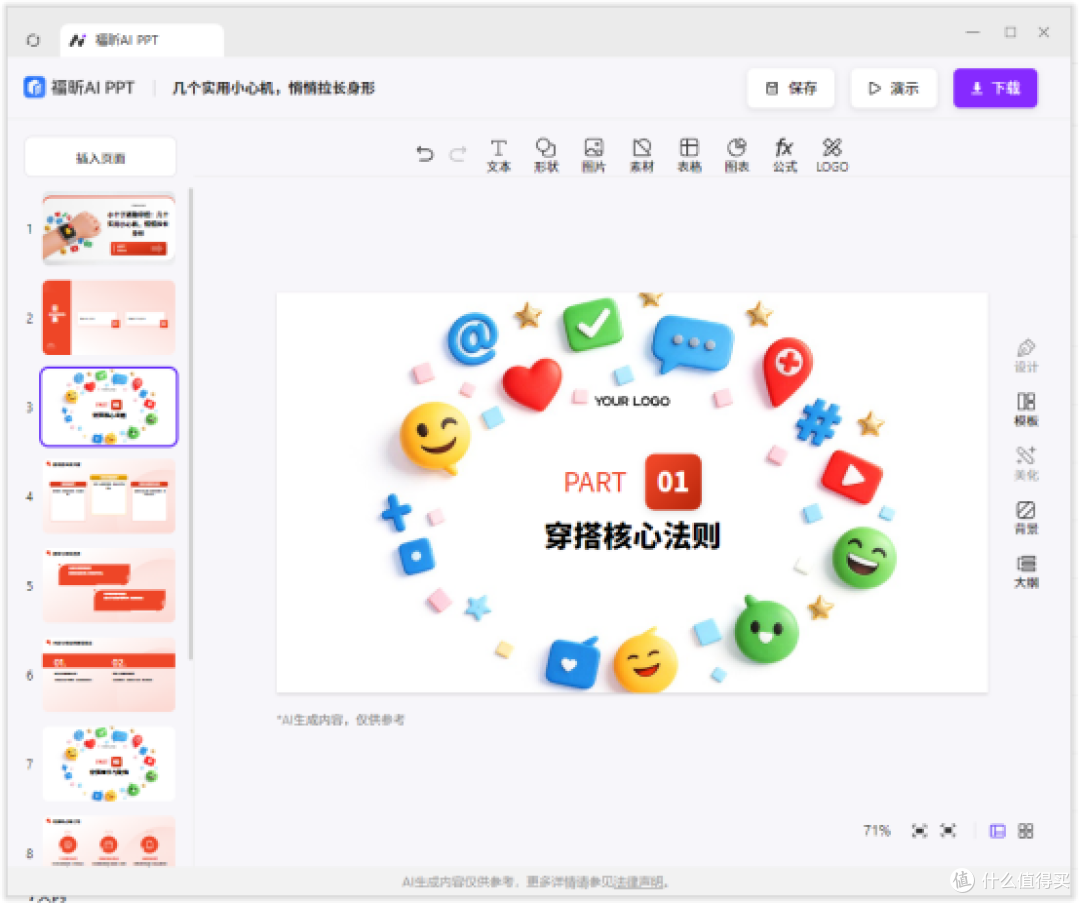
Task: Open the 形状 shapes tool
Action: point(546,156)
